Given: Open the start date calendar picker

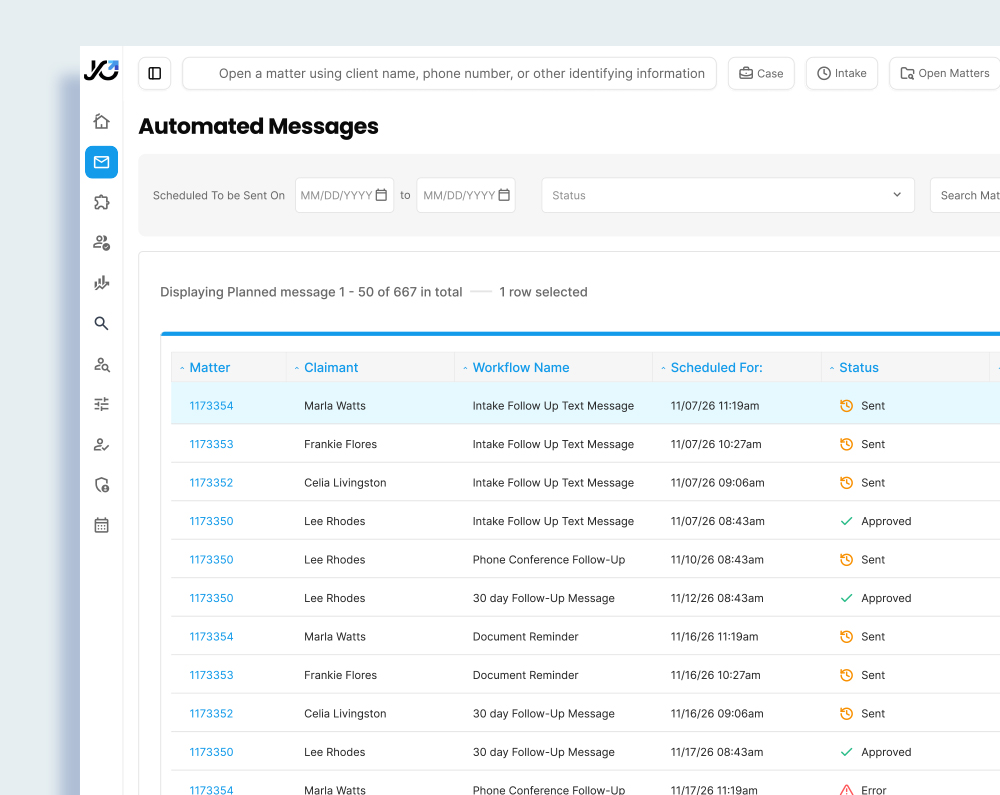Looking at the screenshot, I should pos(381,195).
